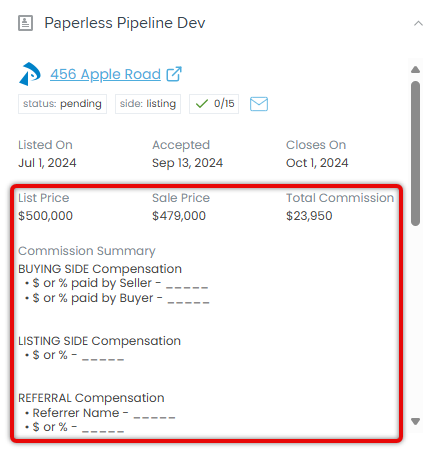Click the Paperless Pipeline Dev panel icon
The image size is (427, 452).
click(25, 23)
